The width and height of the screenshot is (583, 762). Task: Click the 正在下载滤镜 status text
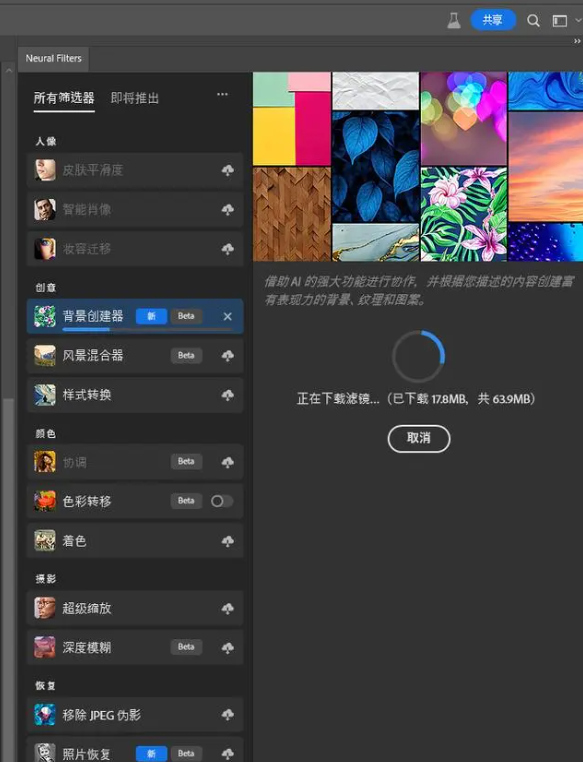pyautogui.click(x=416, y=399)
